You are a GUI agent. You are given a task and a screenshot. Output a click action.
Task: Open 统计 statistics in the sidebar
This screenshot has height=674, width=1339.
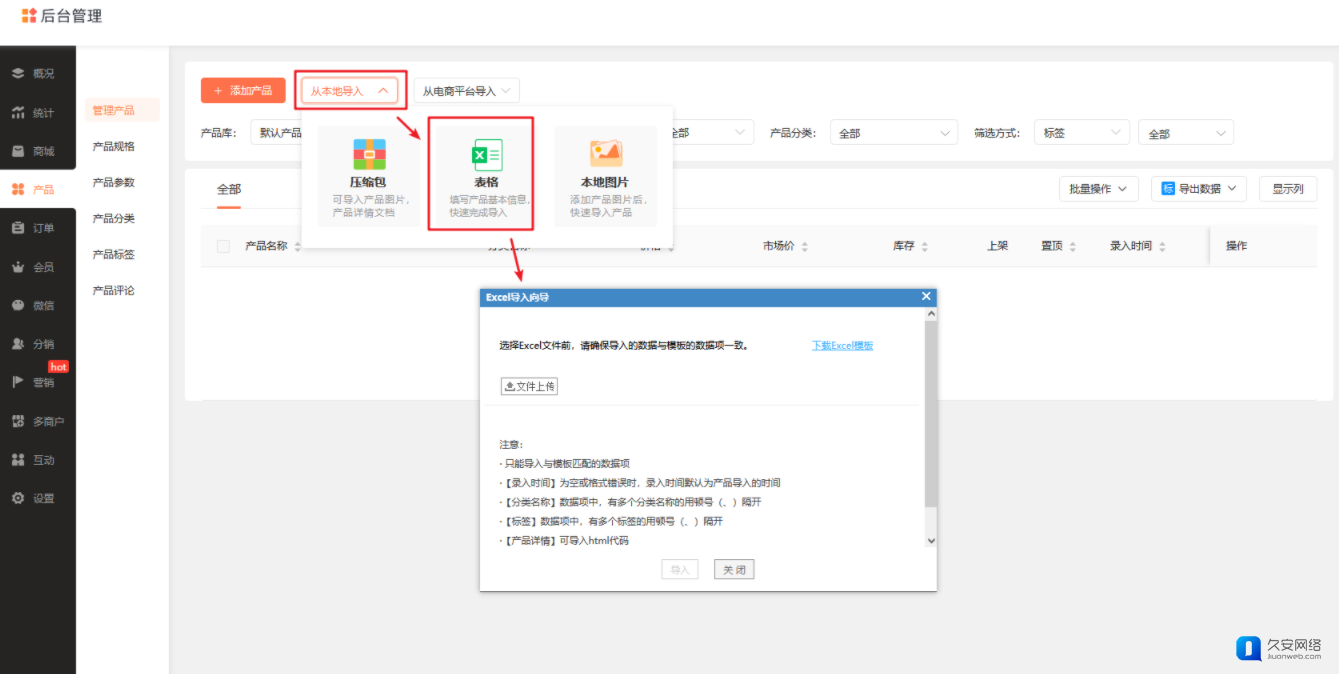(37, 113)
